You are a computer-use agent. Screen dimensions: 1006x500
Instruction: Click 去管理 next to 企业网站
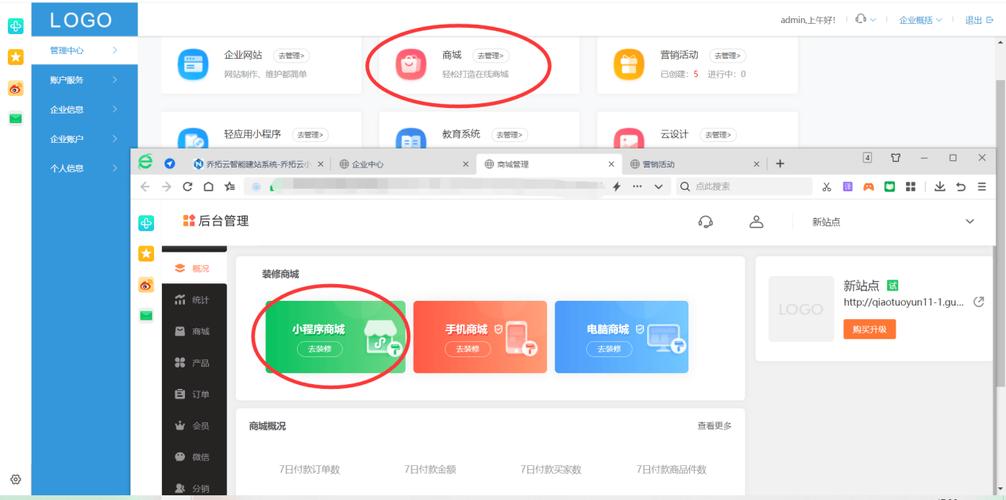coord(292,56)
